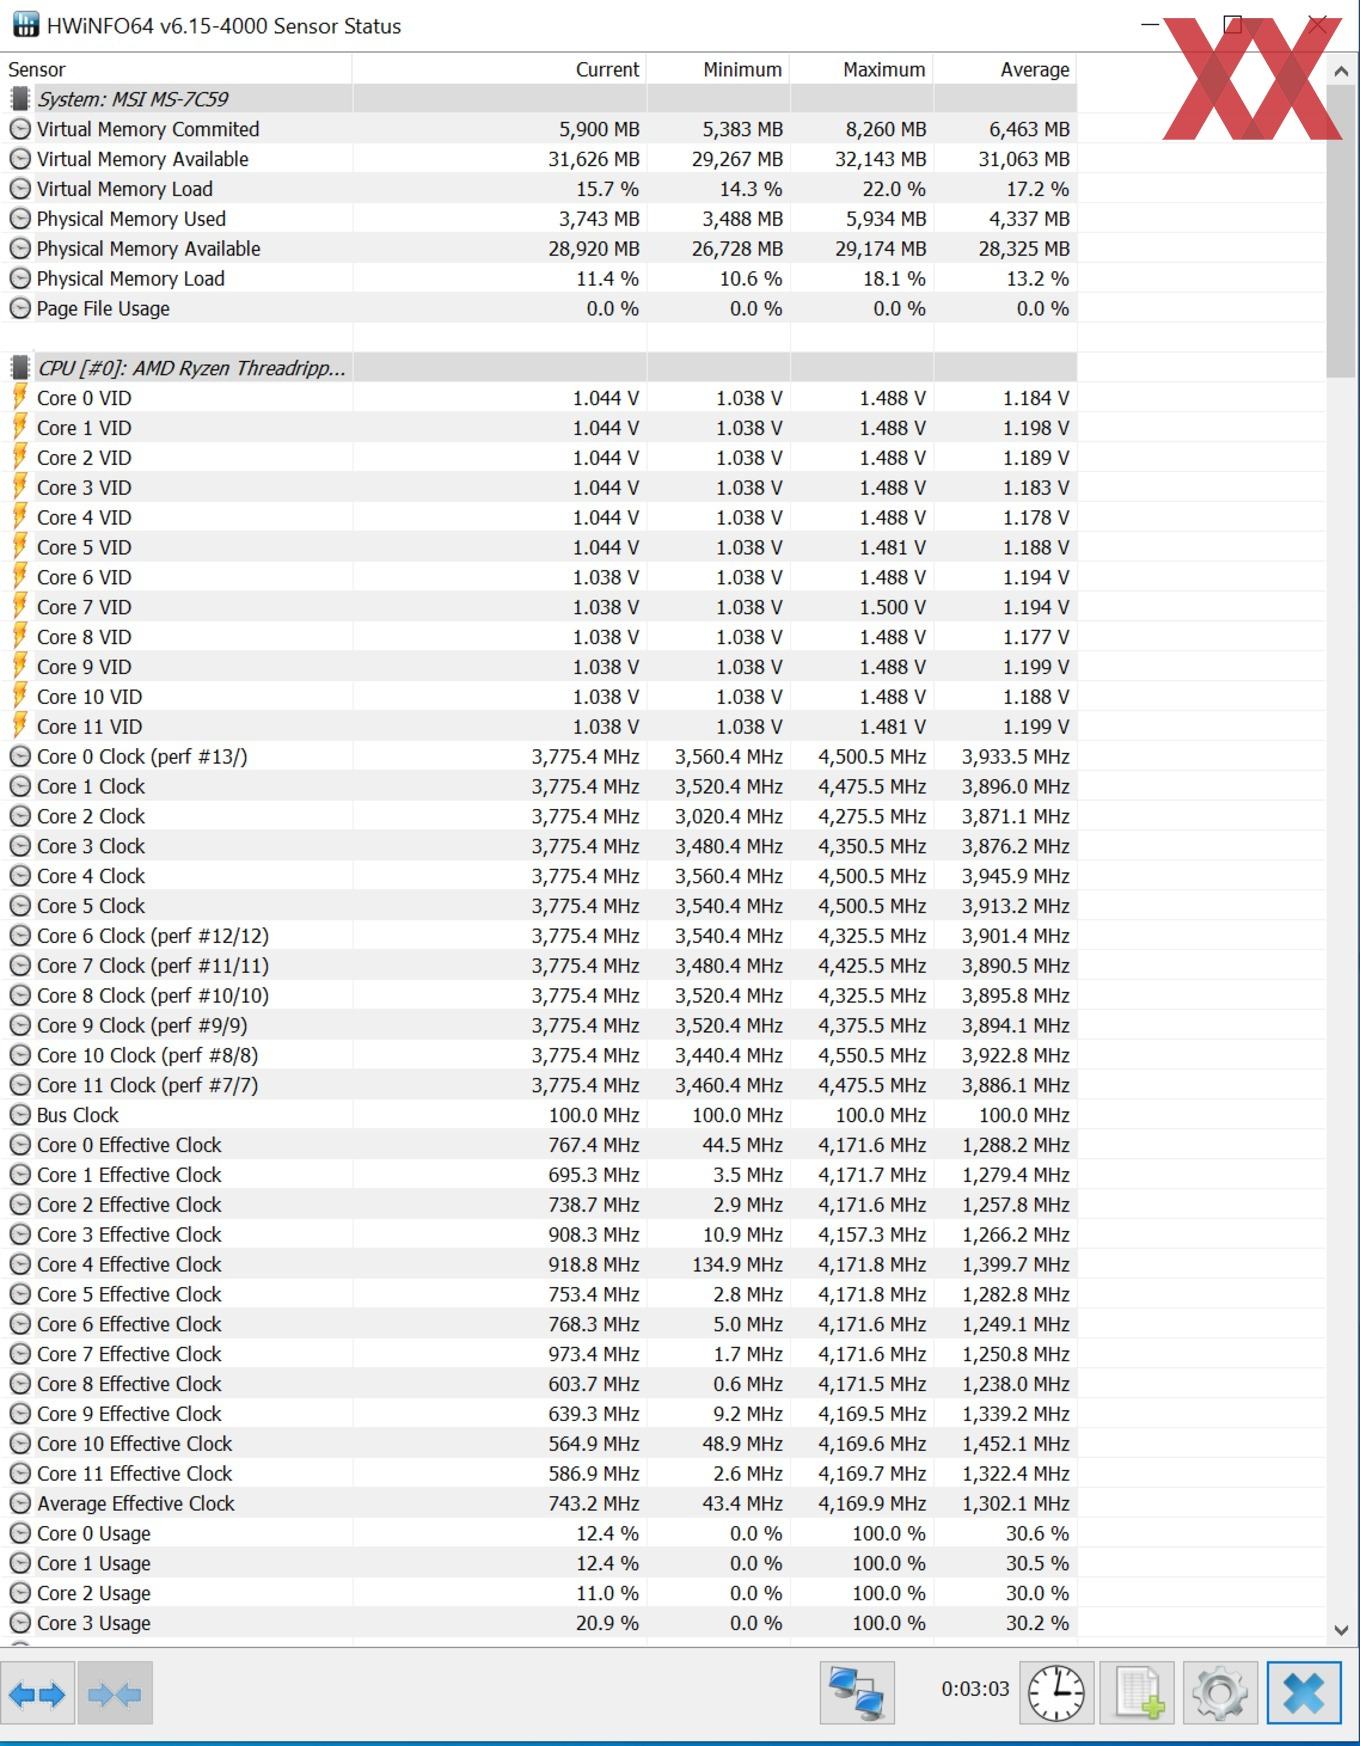Click the gauge icon beside Core 0 Clock
The height and width of the screenshot is (1746, 1360).
20,756
